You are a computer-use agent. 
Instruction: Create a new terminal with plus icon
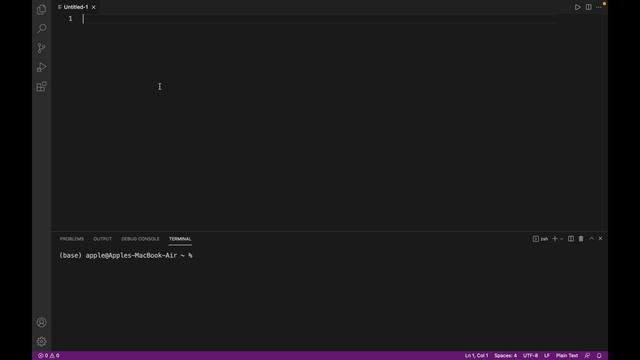coord(555,239)
